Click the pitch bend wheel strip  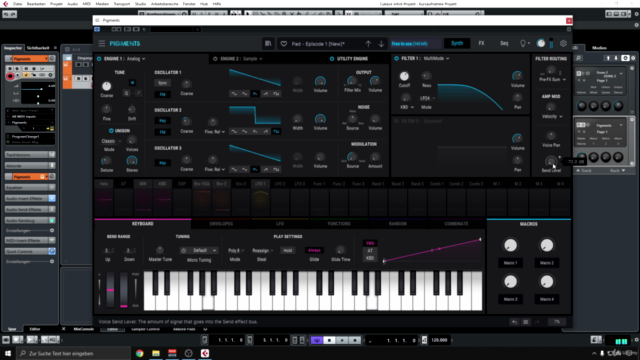coord(110,290)
